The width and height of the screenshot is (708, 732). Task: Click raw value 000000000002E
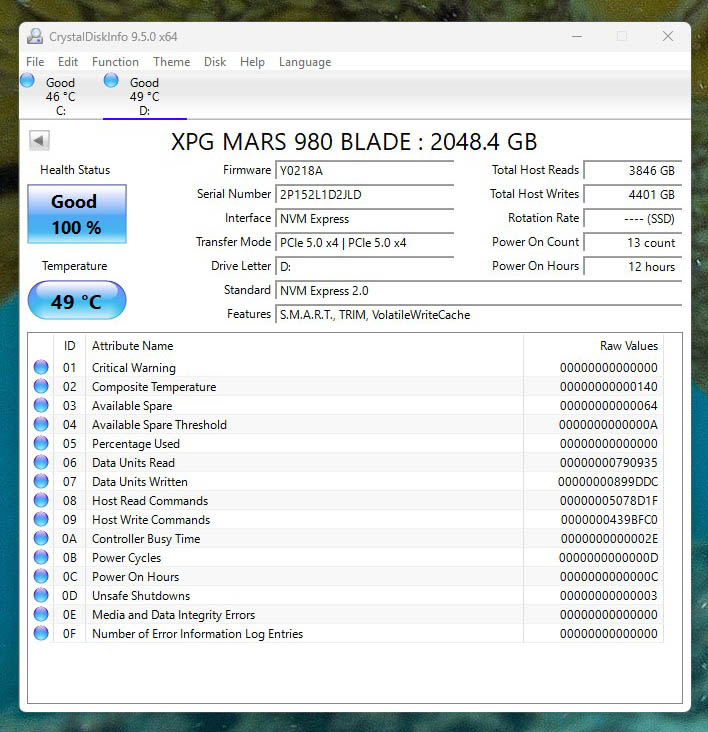(609, 539)
